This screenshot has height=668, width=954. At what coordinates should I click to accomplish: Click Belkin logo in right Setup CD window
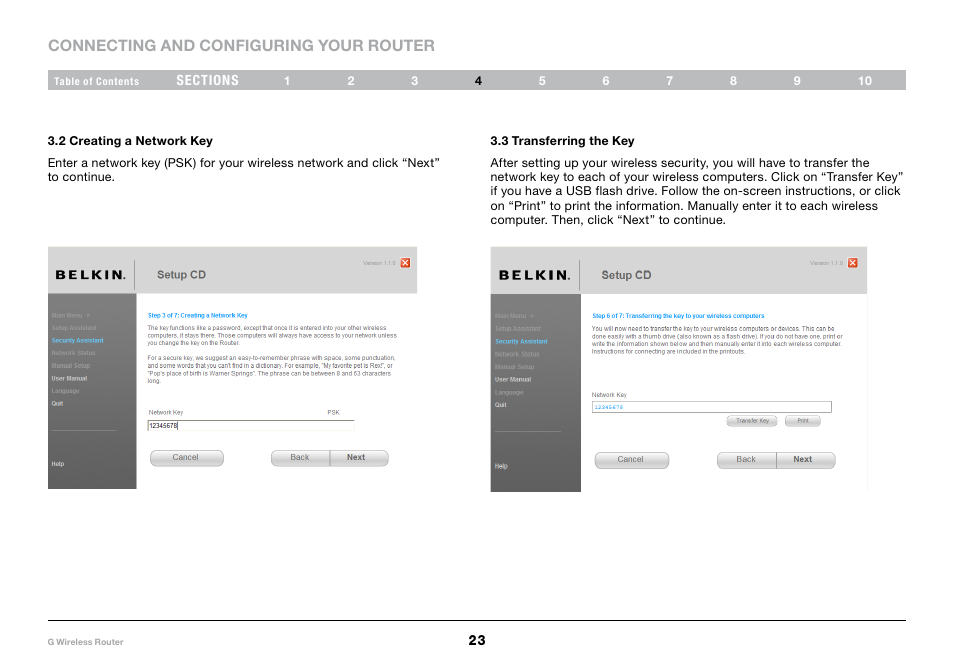point(534,275)
